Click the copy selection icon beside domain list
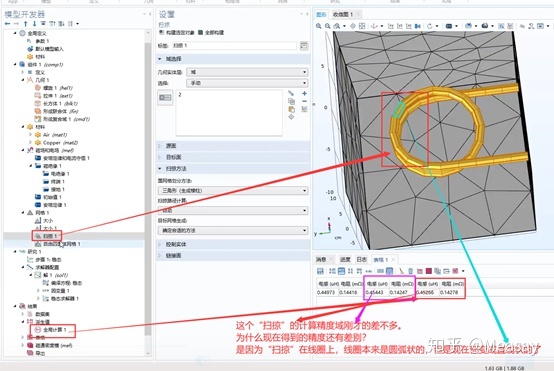554x371 pixels. click(291, 101)
